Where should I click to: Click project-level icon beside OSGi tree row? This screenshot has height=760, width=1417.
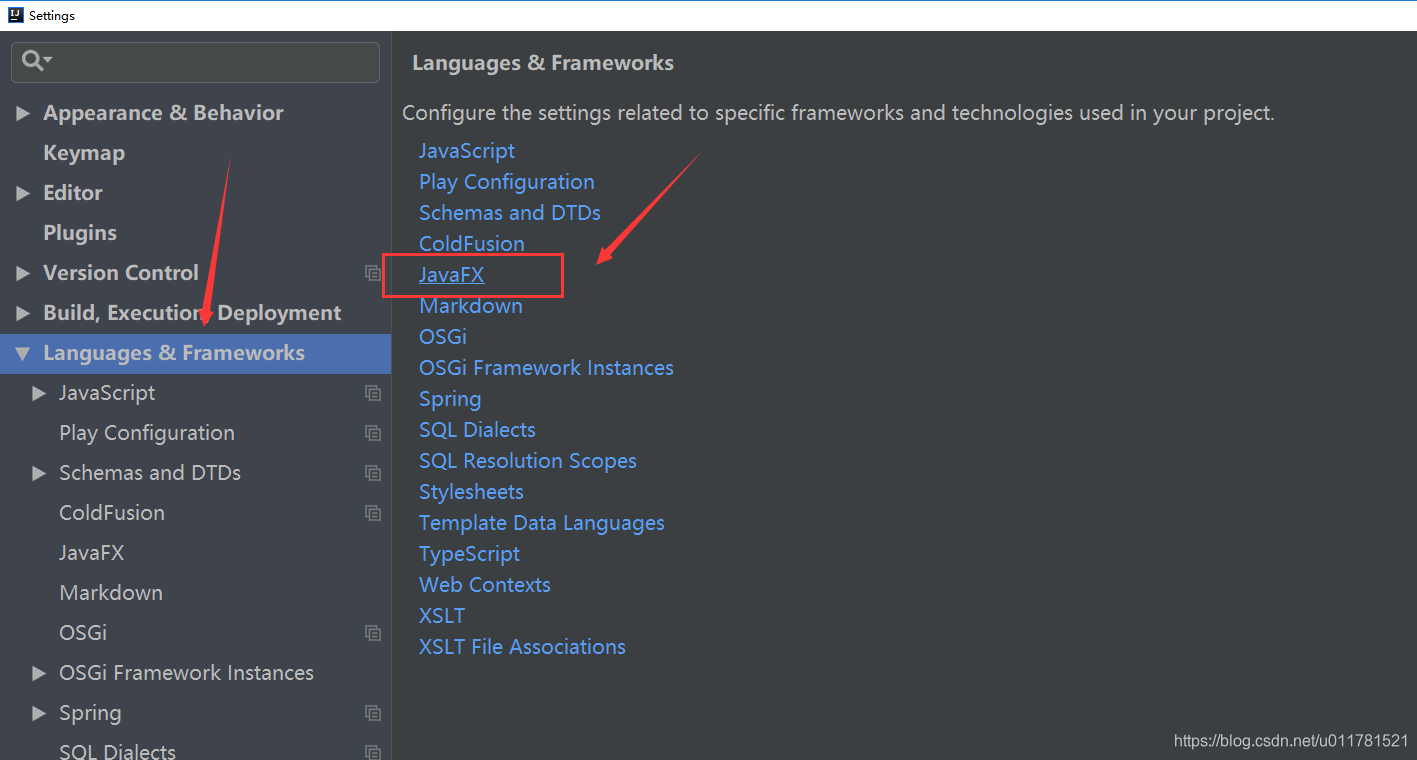tap(373, 633)
